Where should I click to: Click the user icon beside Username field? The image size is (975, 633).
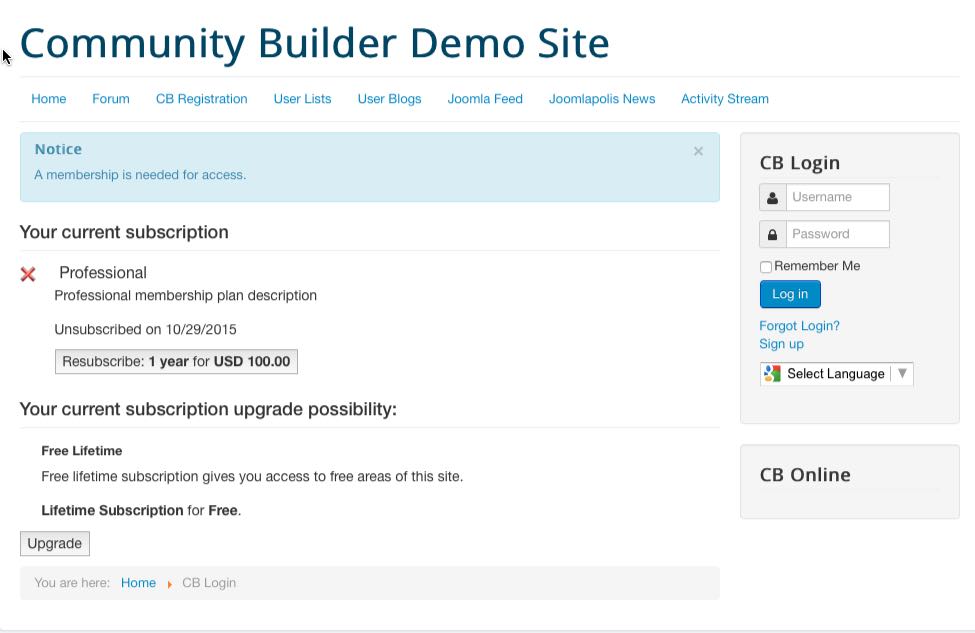pyautogui.click(x=772, y=198)
